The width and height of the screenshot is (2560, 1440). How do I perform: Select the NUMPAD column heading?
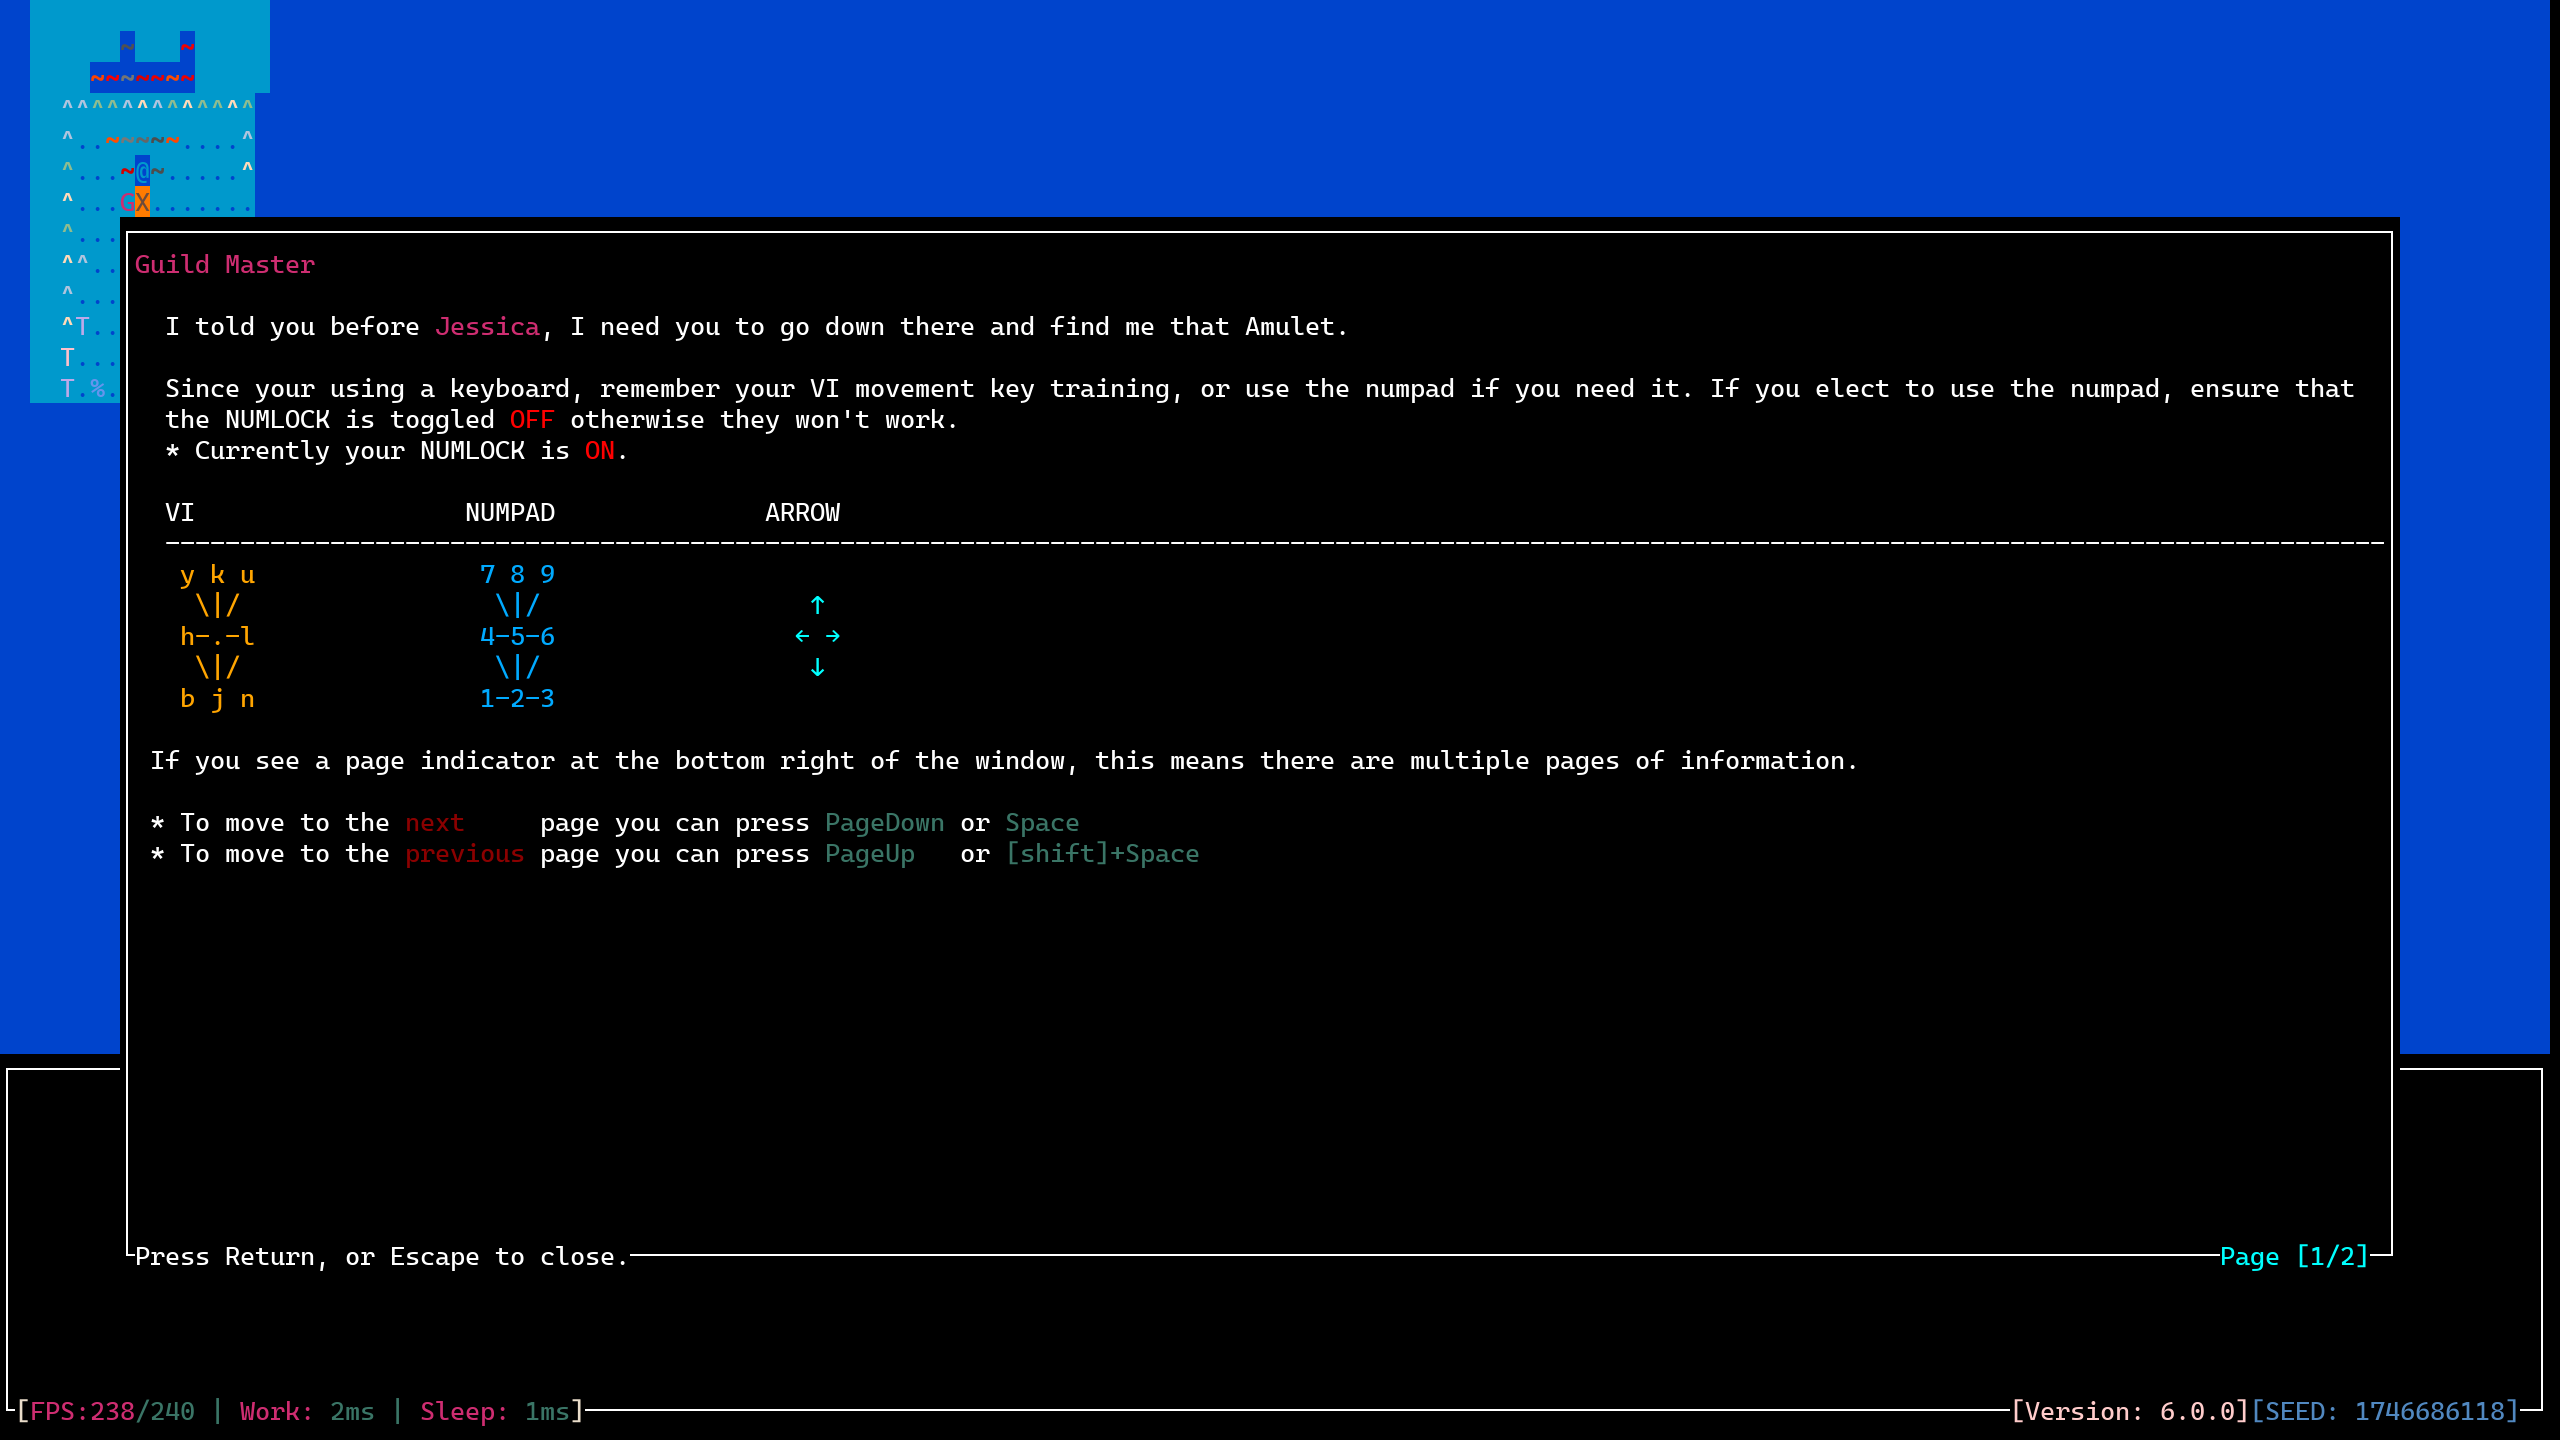pos(509,513)
